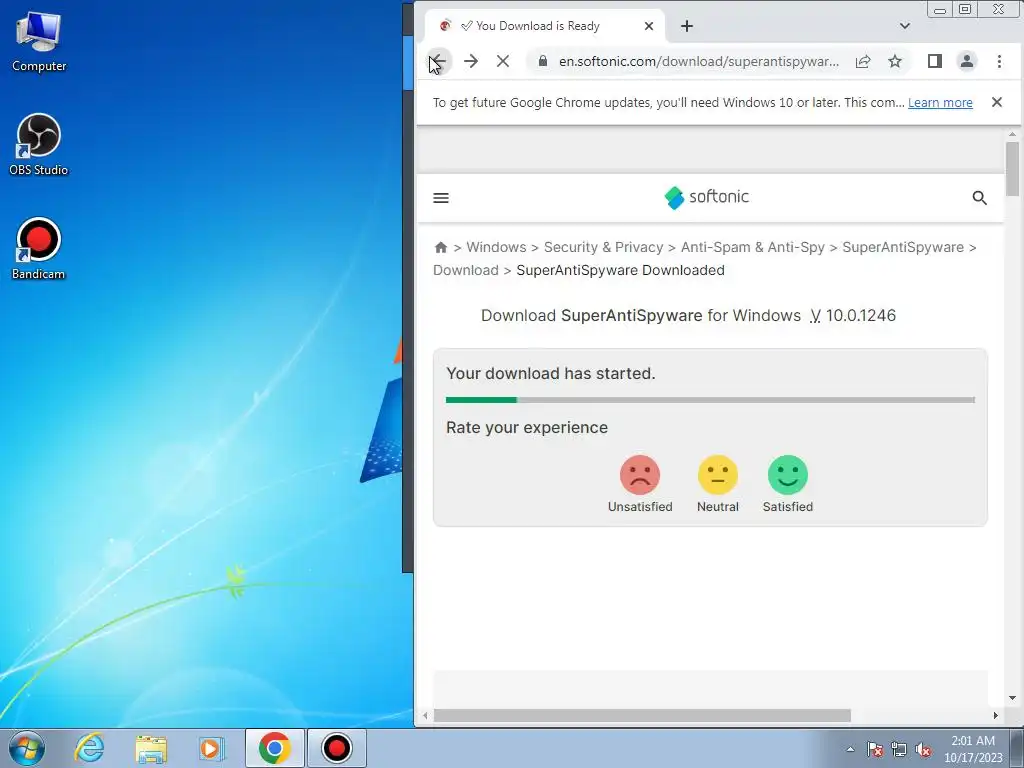Image resolution: width=1024 pixels, height=768 pixels.
Task: Launch Internet Explorer from the taskbar
Action: point(89,748)
